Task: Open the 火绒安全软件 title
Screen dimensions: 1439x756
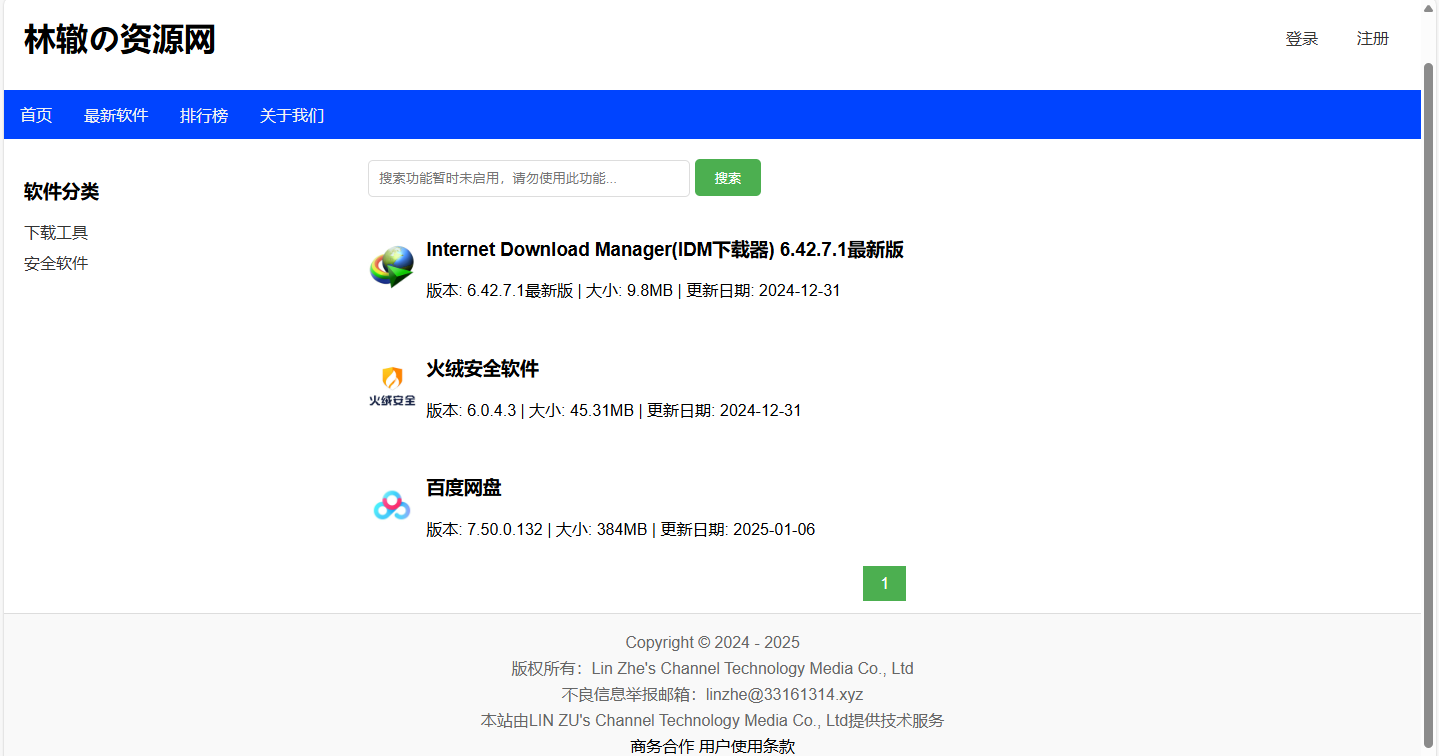Action: point(482,369)
